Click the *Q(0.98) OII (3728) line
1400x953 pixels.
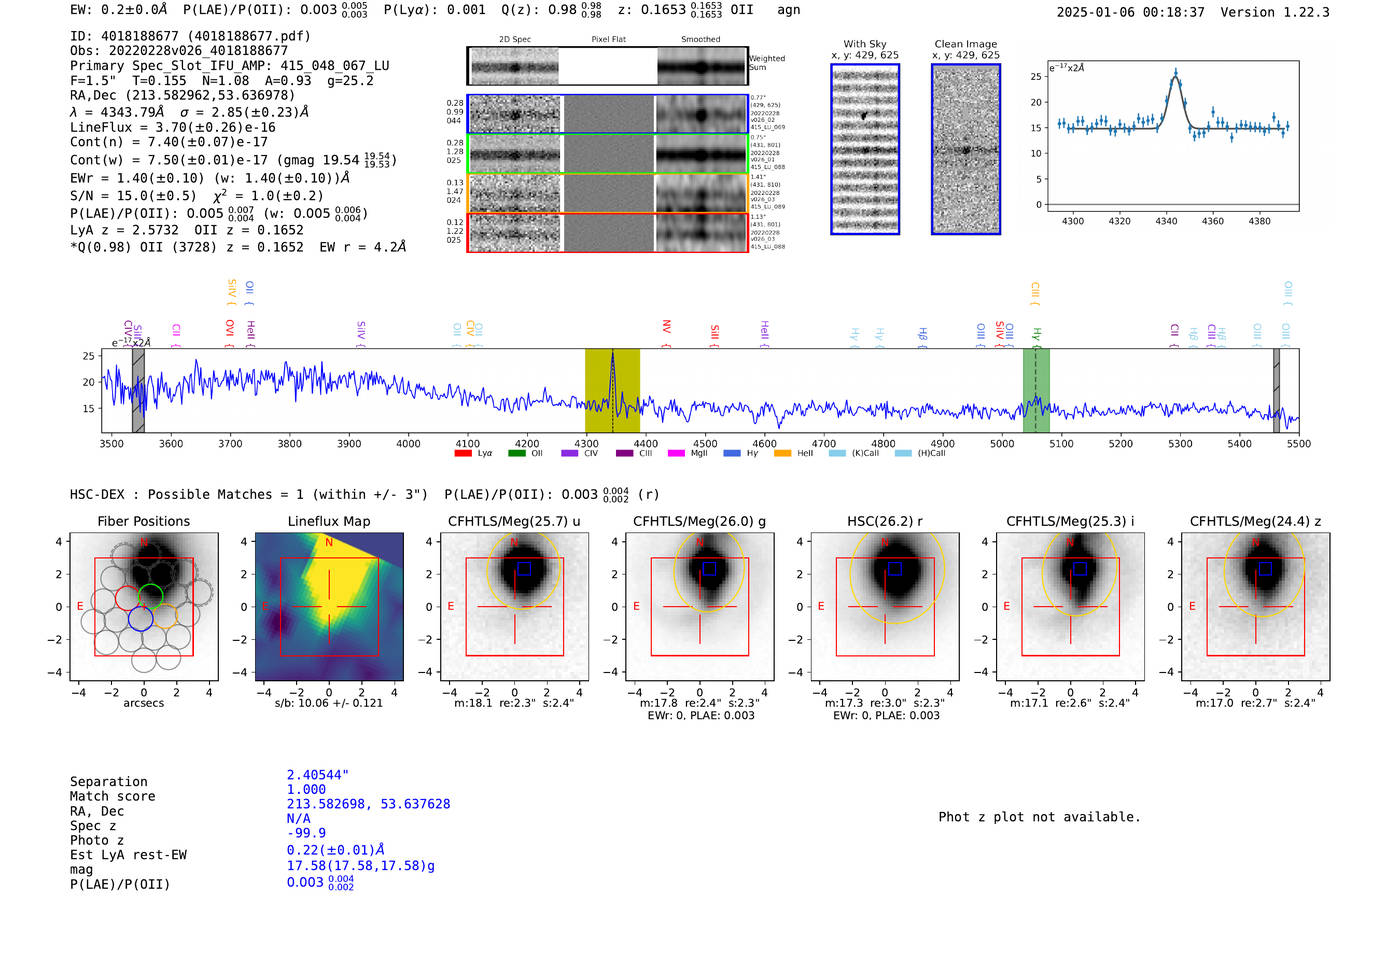coord(238,247)
